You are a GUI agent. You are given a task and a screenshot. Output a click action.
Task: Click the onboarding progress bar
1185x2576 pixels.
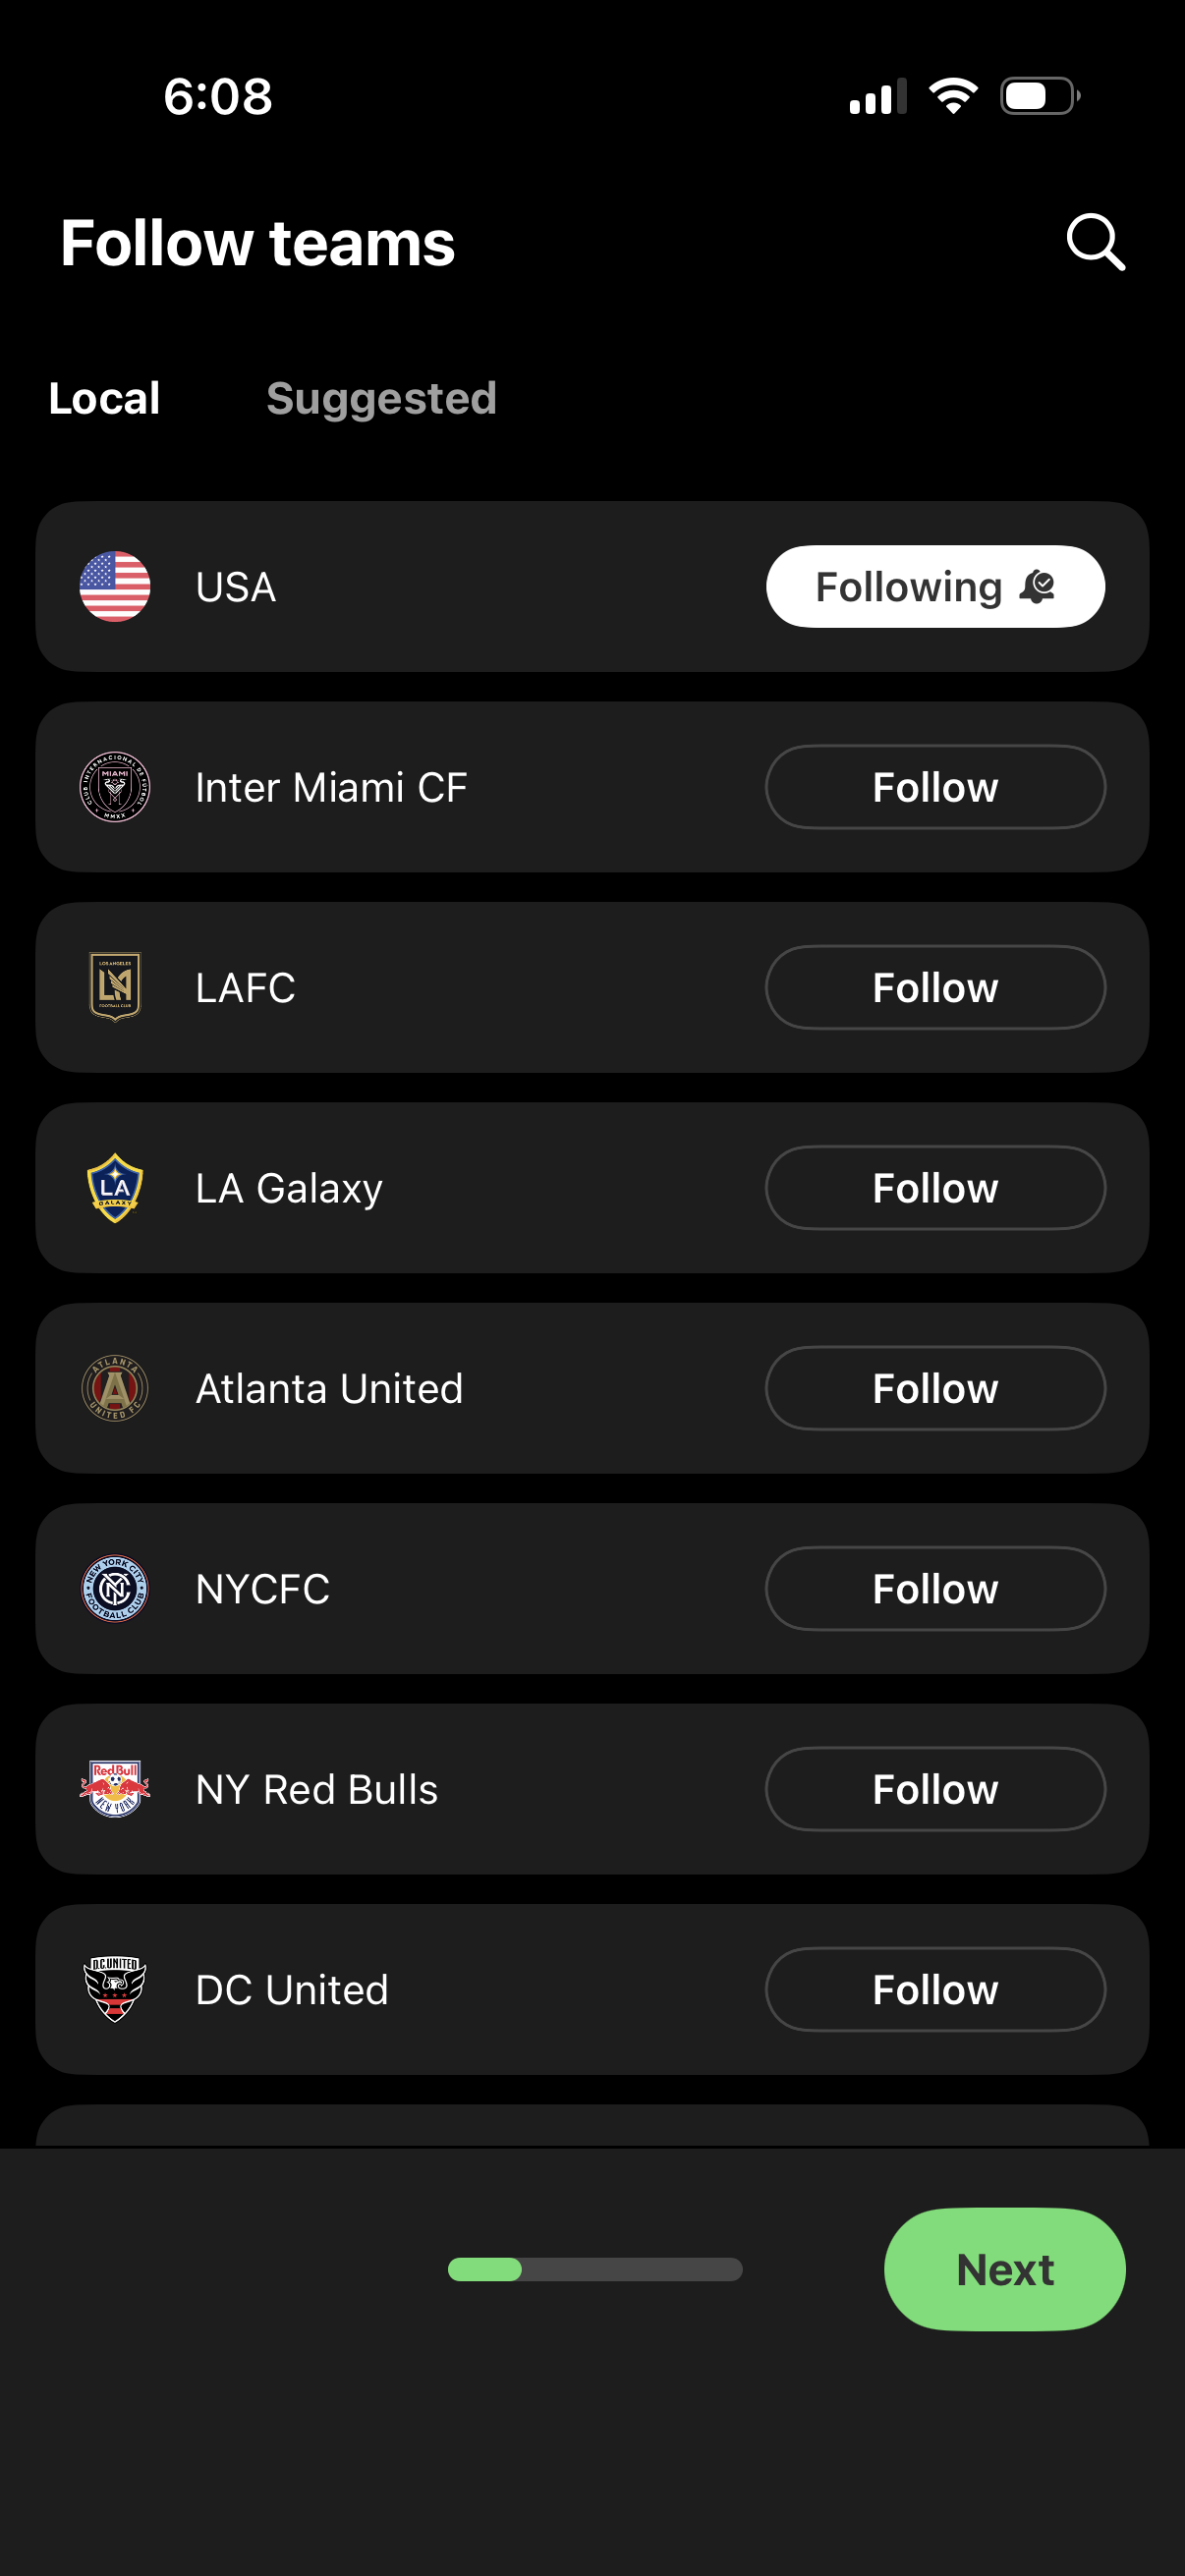[x=594, y=2269]
